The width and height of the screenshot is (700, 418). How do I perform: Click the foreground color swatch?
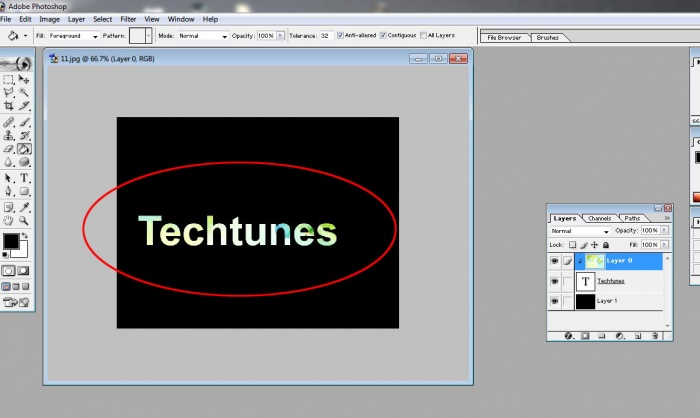coord(10,242)
